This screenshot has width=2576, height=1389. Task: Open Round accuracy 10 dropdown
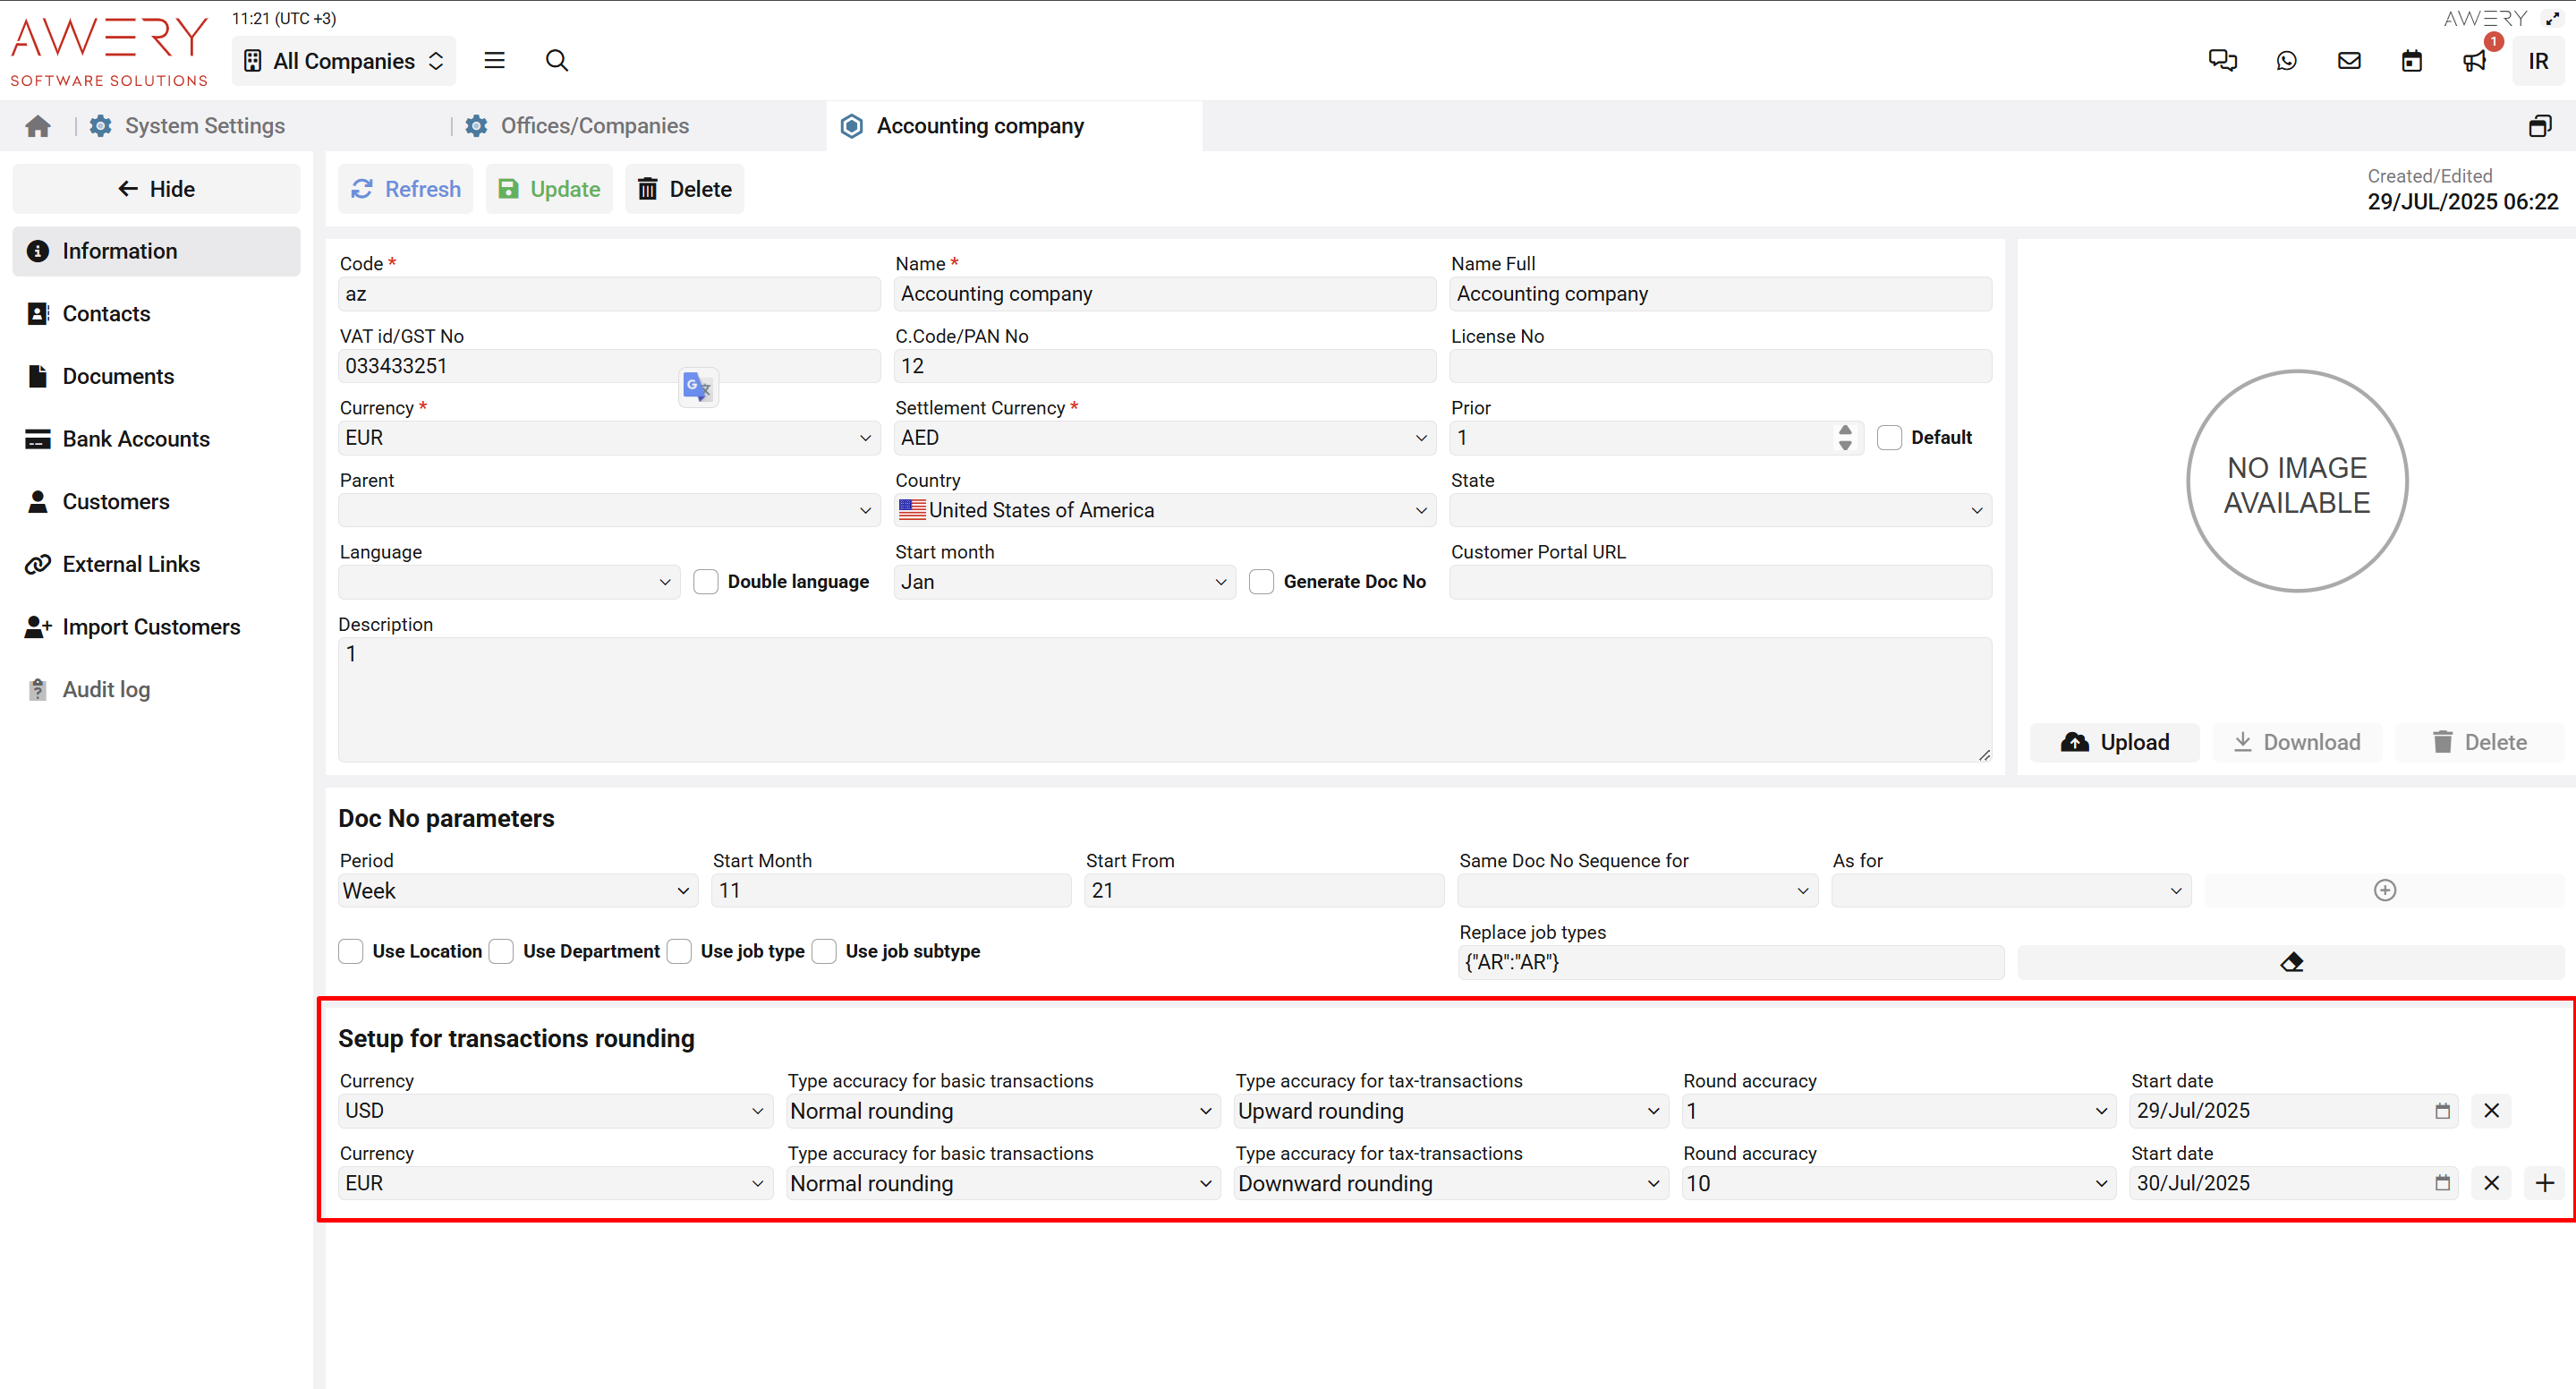1898,1183
